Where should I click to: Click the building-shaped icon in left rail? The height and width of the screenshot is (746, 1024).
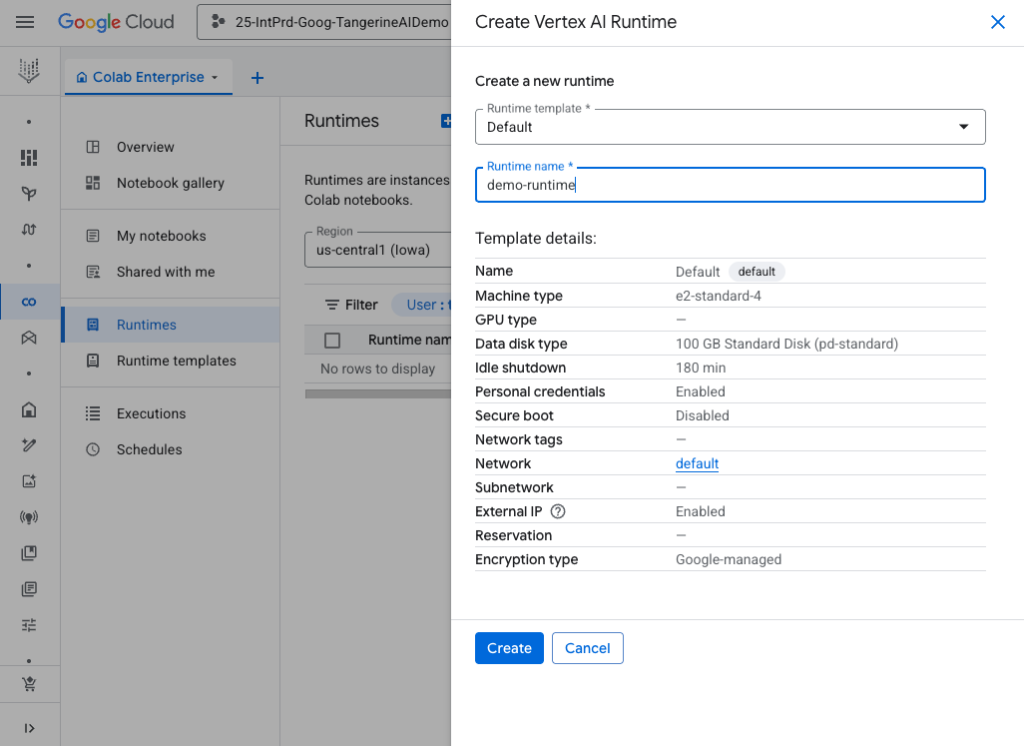pyautogui.click(x=29, y=410)
